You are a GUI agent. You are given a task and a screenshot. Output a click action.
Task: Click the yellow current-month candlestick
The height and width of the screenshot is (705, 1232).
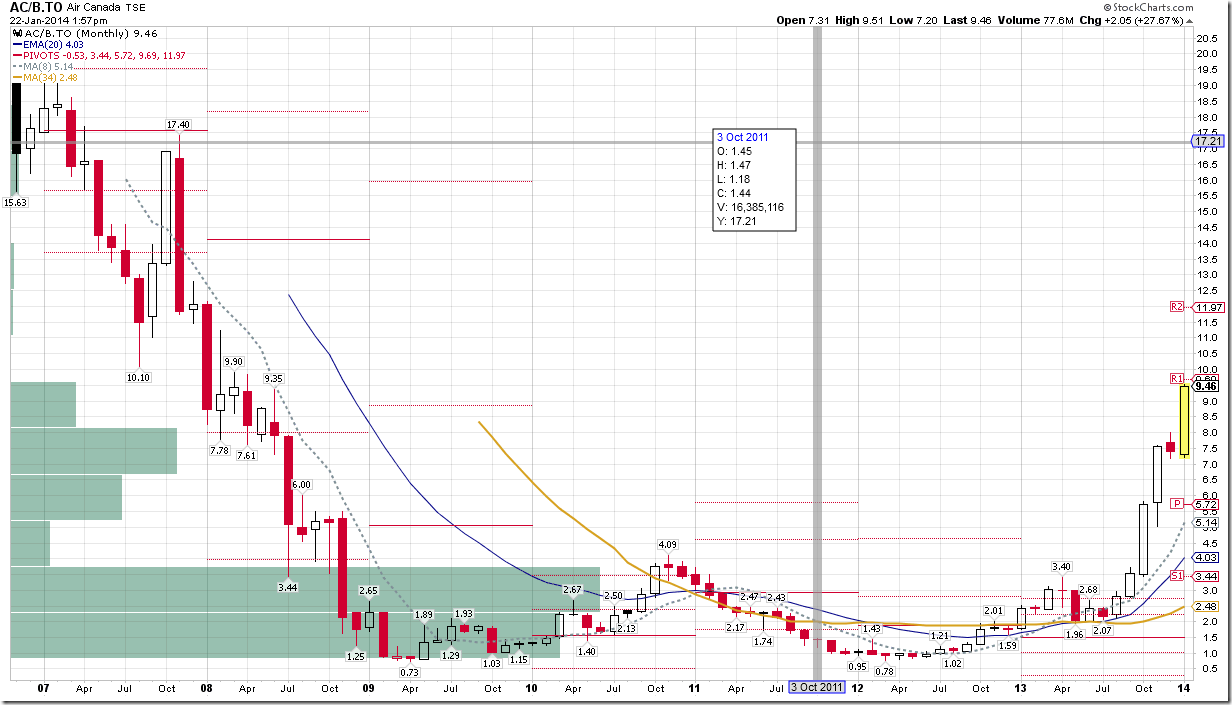[1183, 420]
